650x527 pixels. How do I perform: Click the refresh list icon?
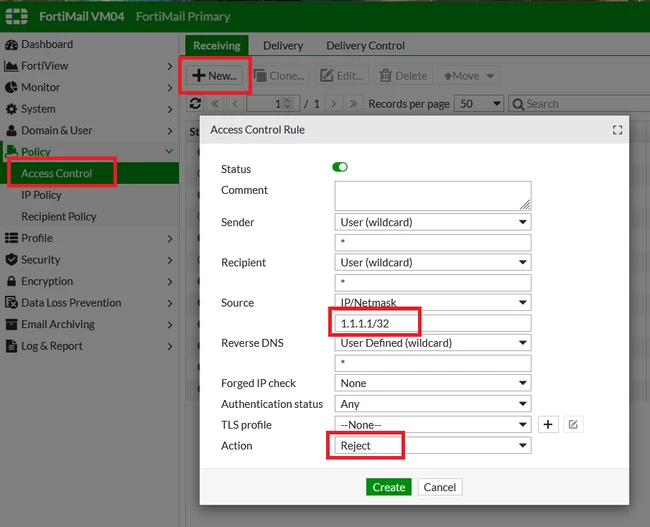[195, 103]
